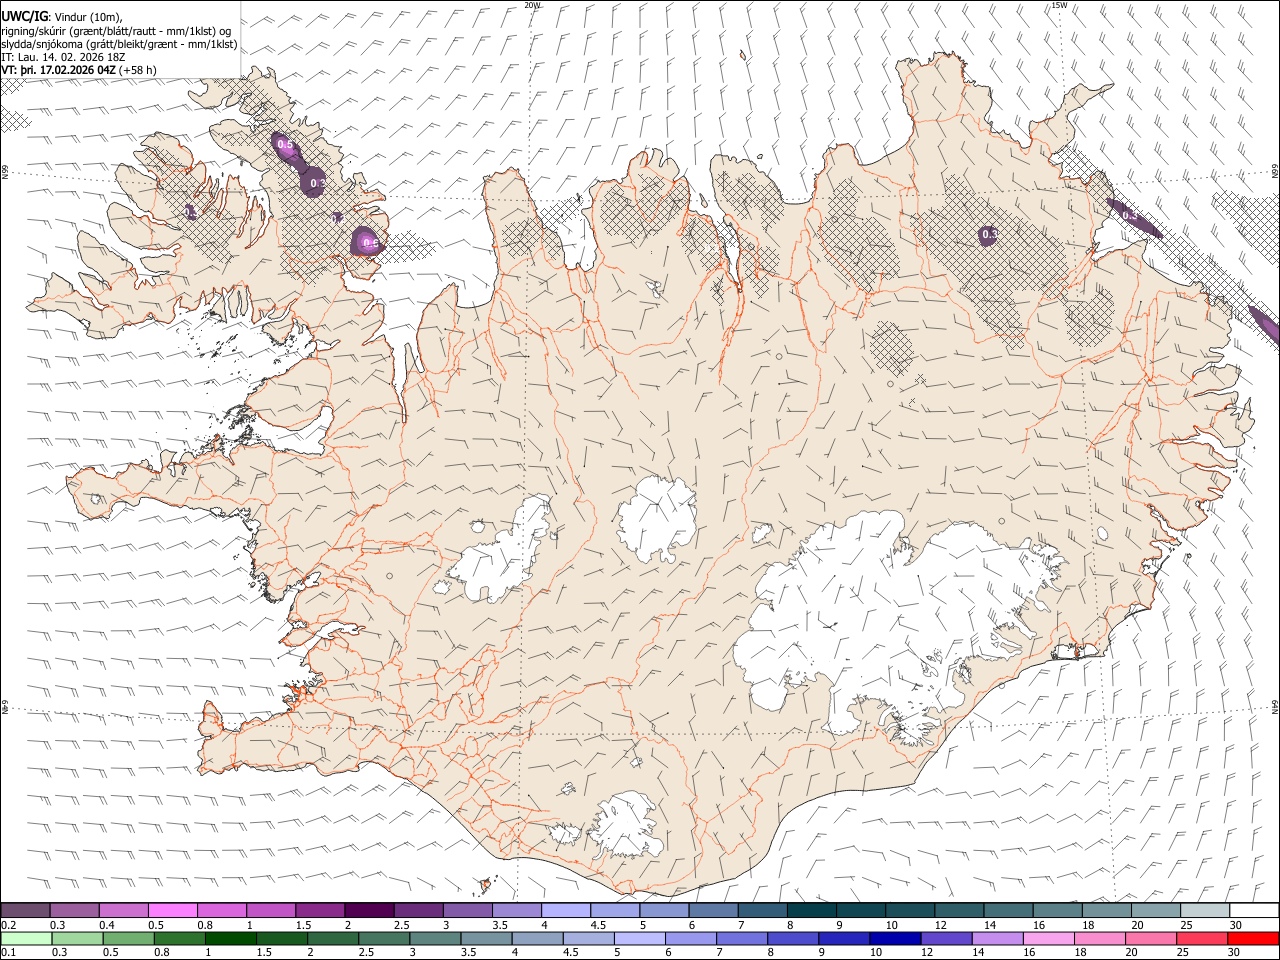Image resolution: width=1280 pixels, height=960 pixels.
Task: Click the bright pink upper swatch between 0.5 and 0.8
Action: tap(173, 910)
